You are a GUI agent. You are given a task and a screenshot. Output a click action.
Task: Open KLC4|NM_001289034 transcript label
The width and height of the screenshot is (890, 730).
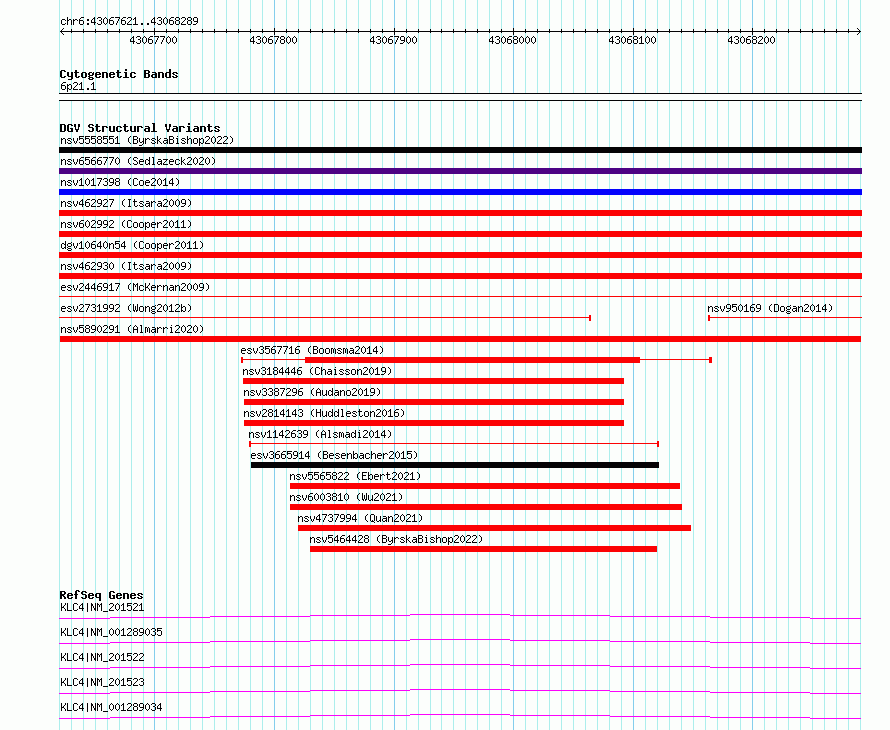111,707
